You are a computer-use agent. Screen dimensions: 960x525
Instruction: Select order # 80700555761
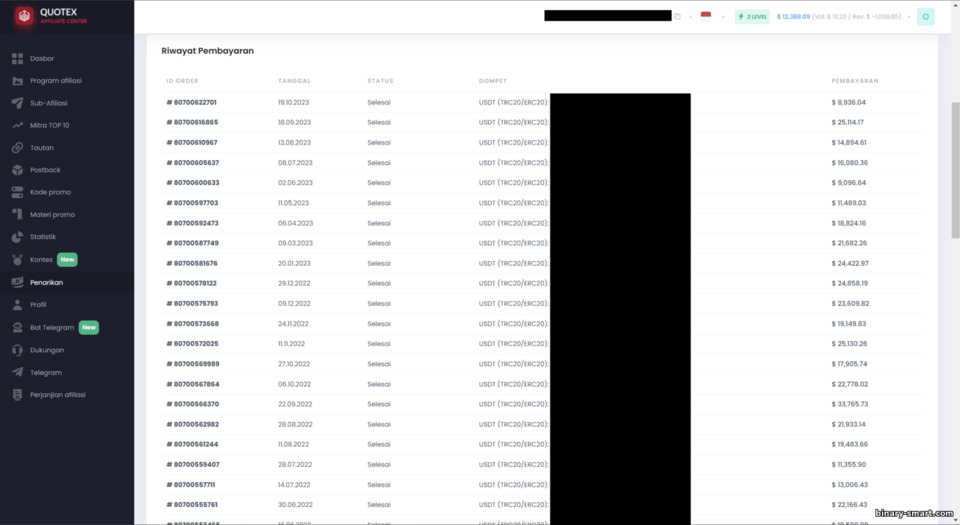pos(192,505)
